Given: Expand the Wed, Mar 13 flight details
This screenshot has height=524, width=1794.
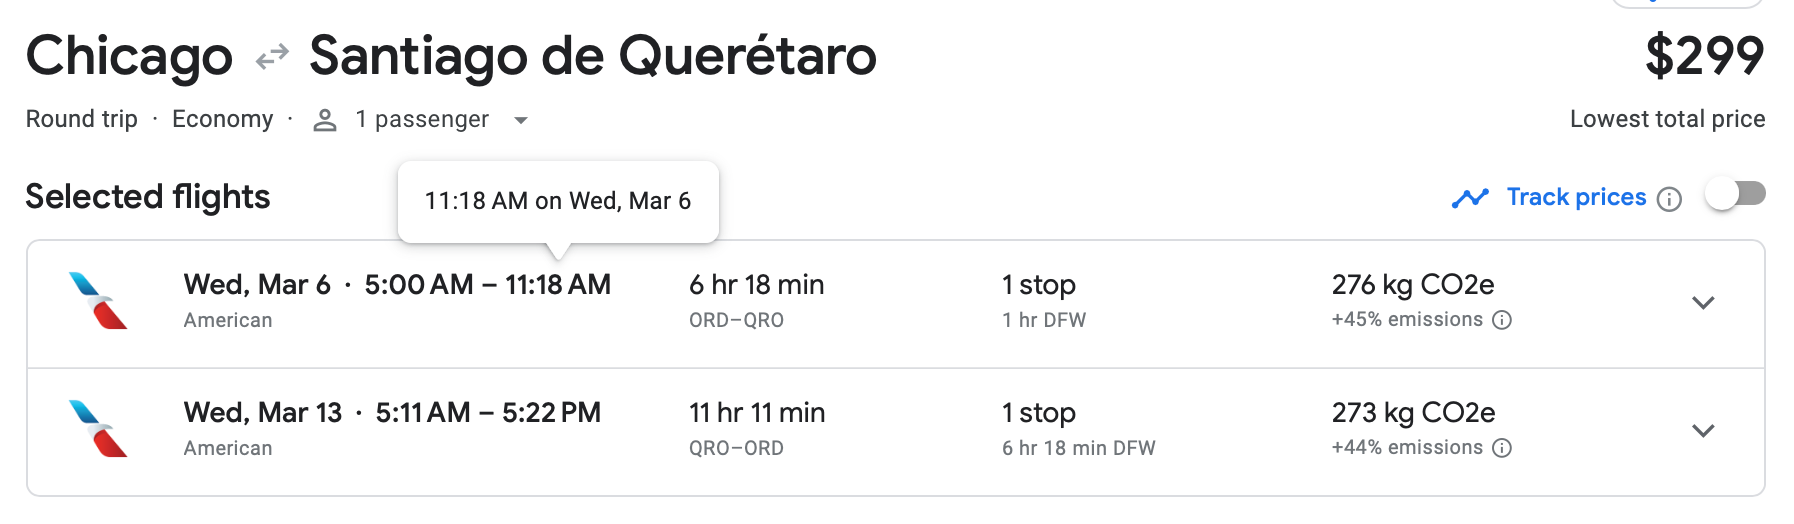Looking at the screenshot, I should pos(1703,430).
